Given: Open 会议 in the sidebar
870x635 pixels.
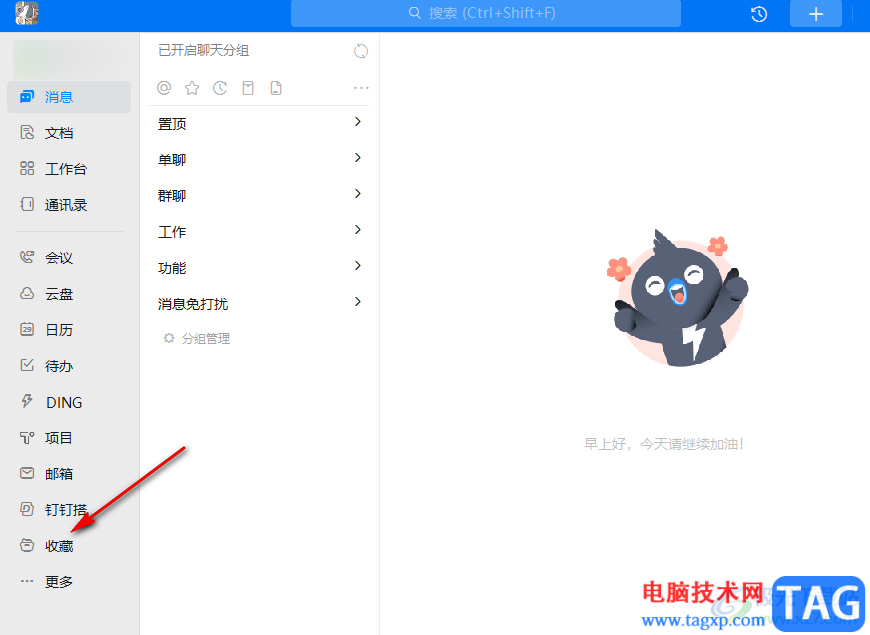Looking at the screenshot, I should 69,258.
